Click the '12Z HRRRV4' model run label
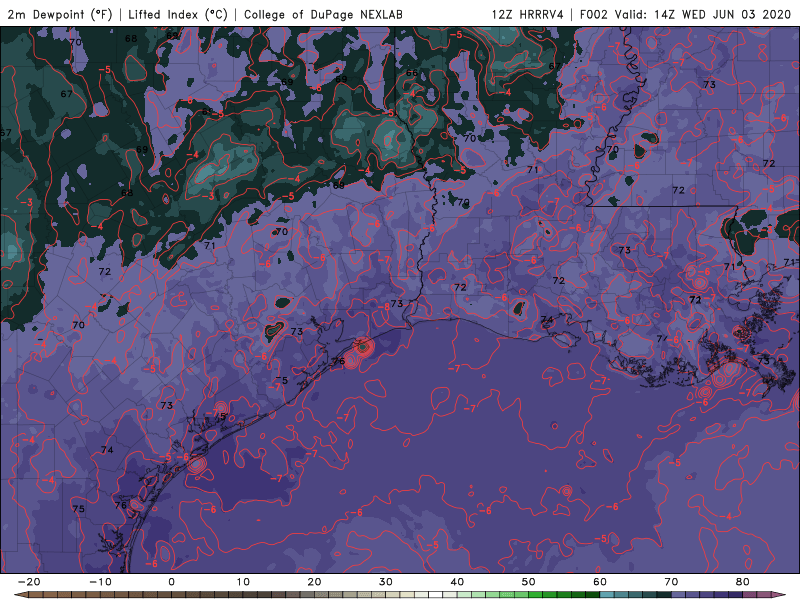Image resolution: width=800 pixels, height=600 pixels. pyautogui.click(x=528, y=15)
